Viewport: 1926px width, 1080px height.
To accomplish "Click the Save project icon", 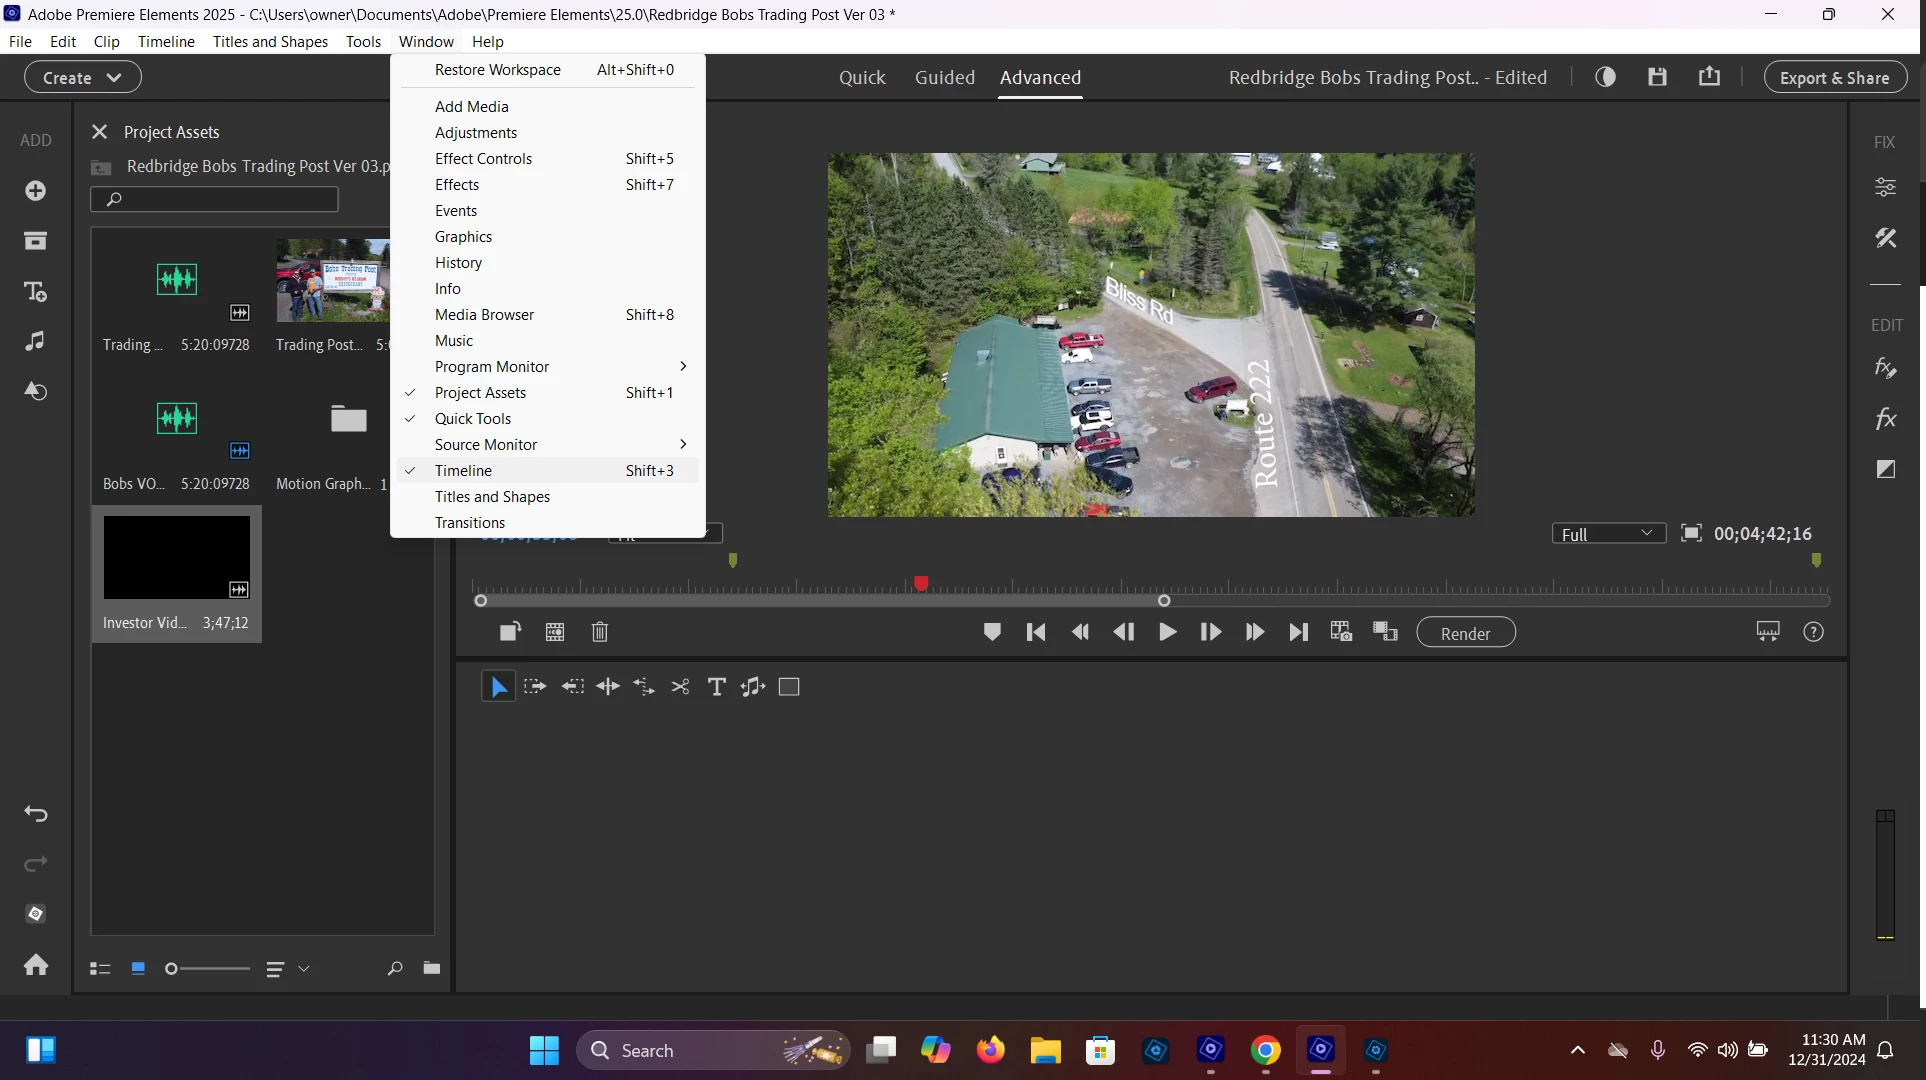I will 1657,77.
